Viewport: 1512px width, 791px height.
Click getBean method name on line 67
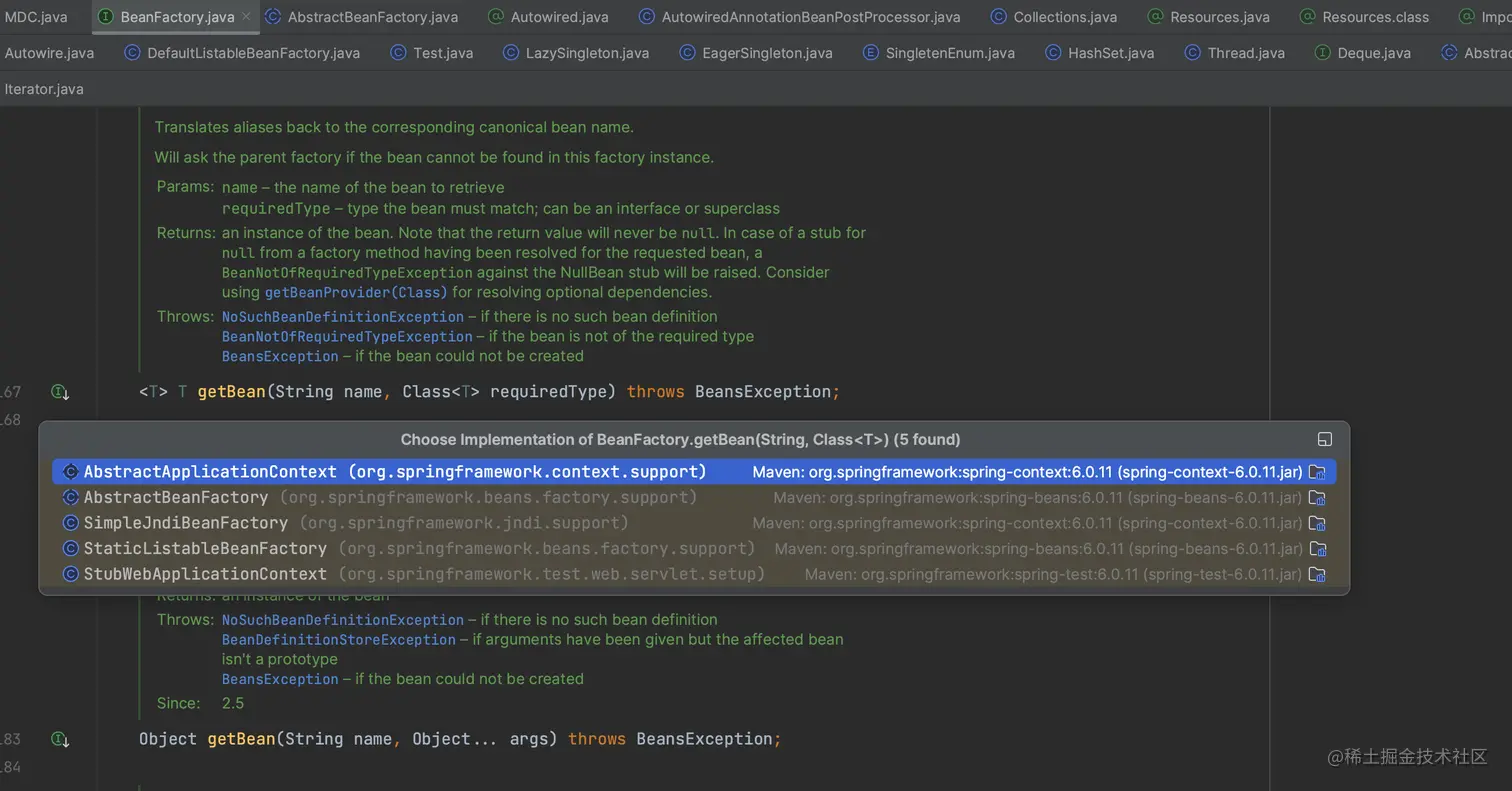coord(231,392)
